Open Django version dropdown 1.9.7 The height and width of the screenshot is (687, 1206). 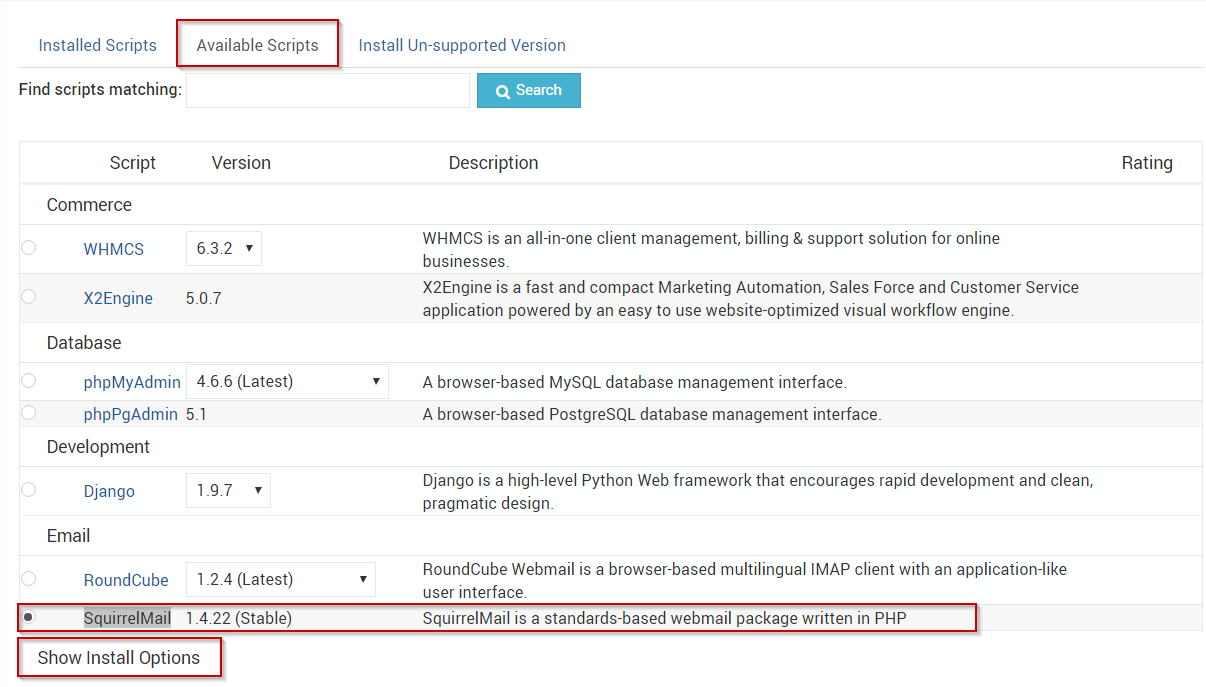coord(228,490)
